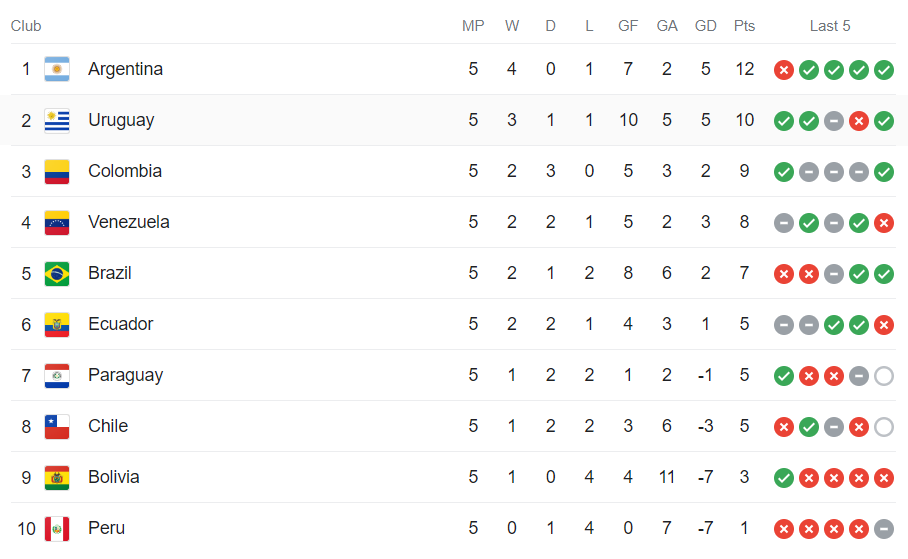Viewport: 908px width, 559px height.
Task: Click Peru's most recent draw icon
Action: click(x=884, y=528)
